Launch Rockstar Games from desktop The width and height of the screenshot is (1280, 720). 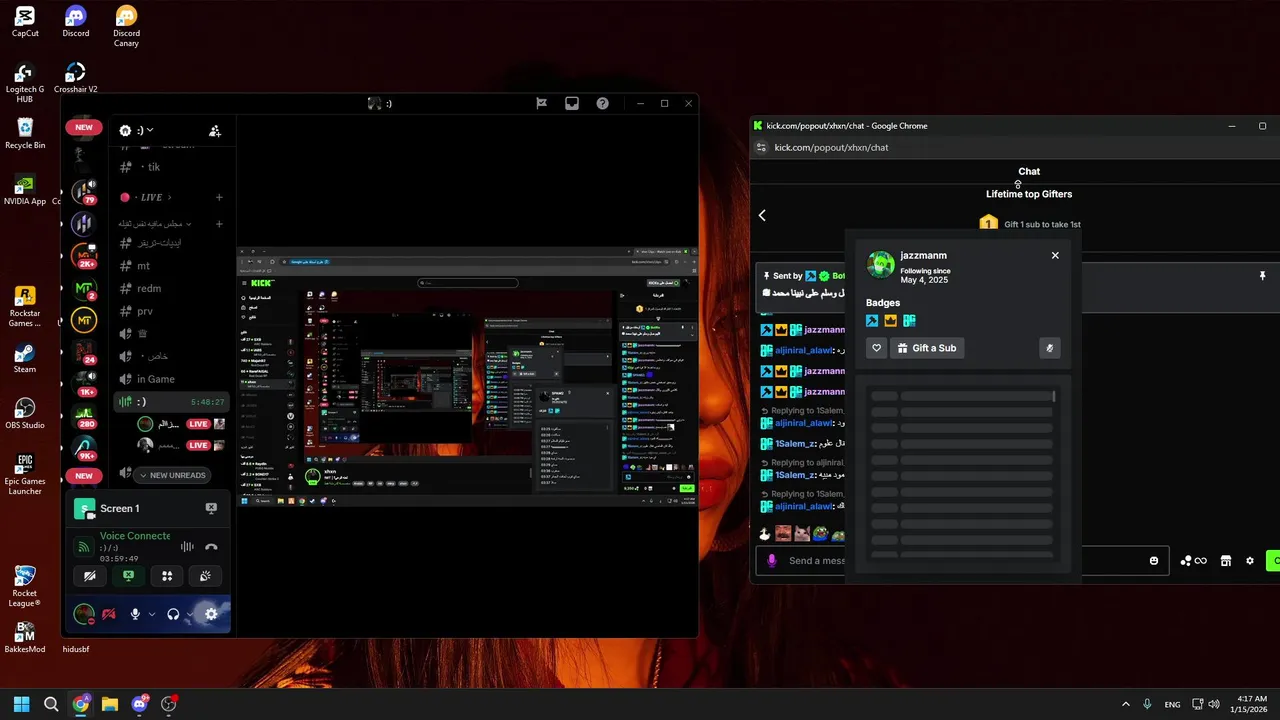[x=25, y=306]
